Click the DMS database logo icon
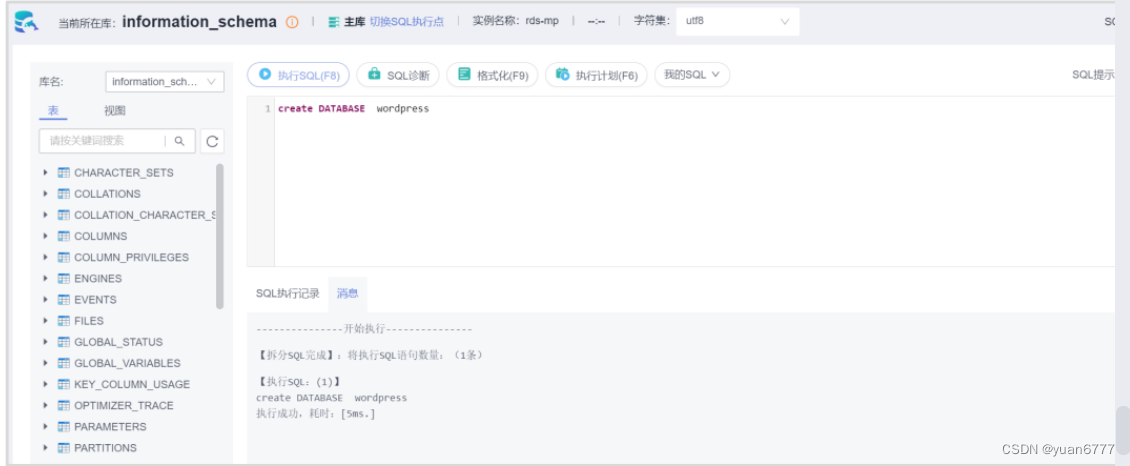The image size is (1130, 466). point(27,22)
